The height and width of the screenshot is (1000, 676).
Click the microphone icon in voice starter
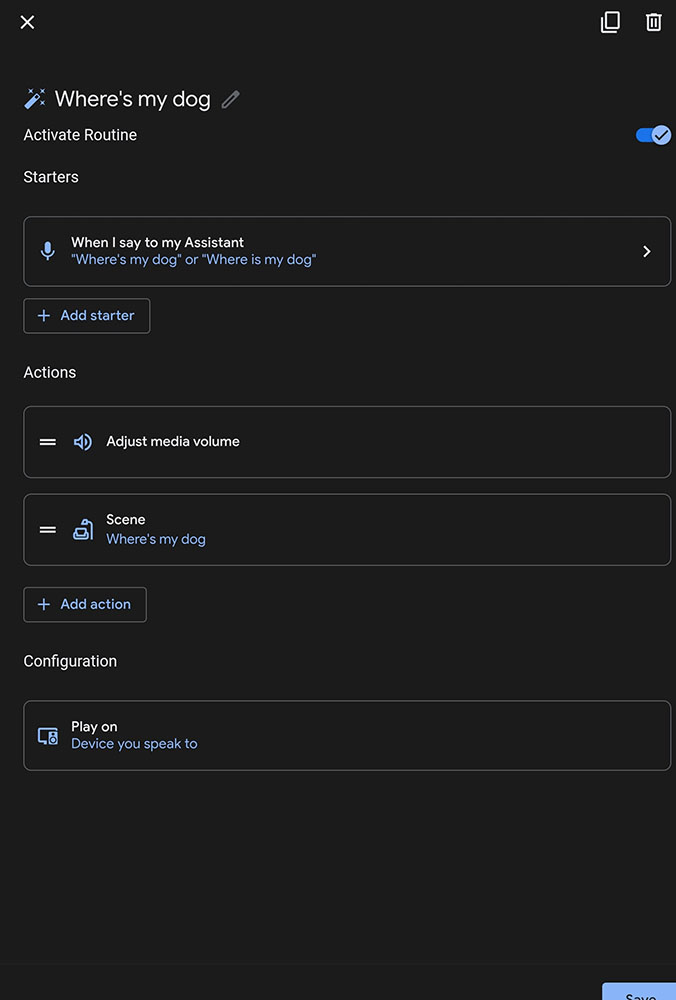point(48,251)
